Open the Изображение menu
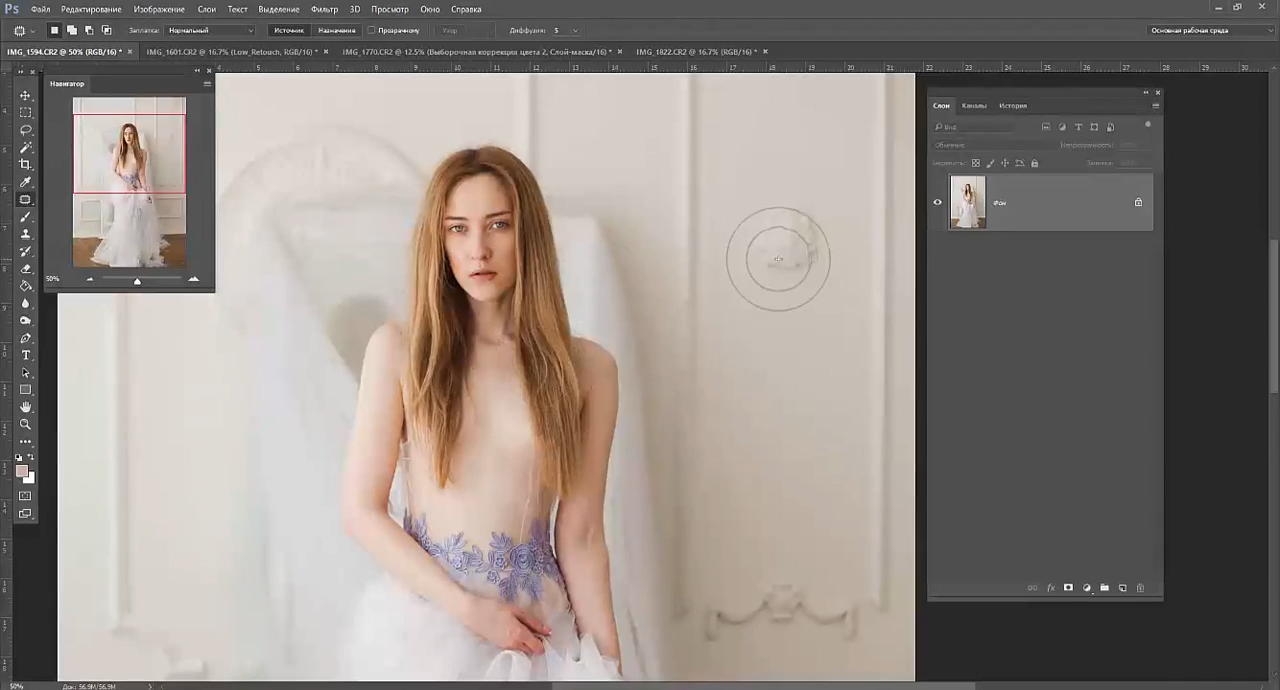This screenshot has width=1280, height=690. 158,9
